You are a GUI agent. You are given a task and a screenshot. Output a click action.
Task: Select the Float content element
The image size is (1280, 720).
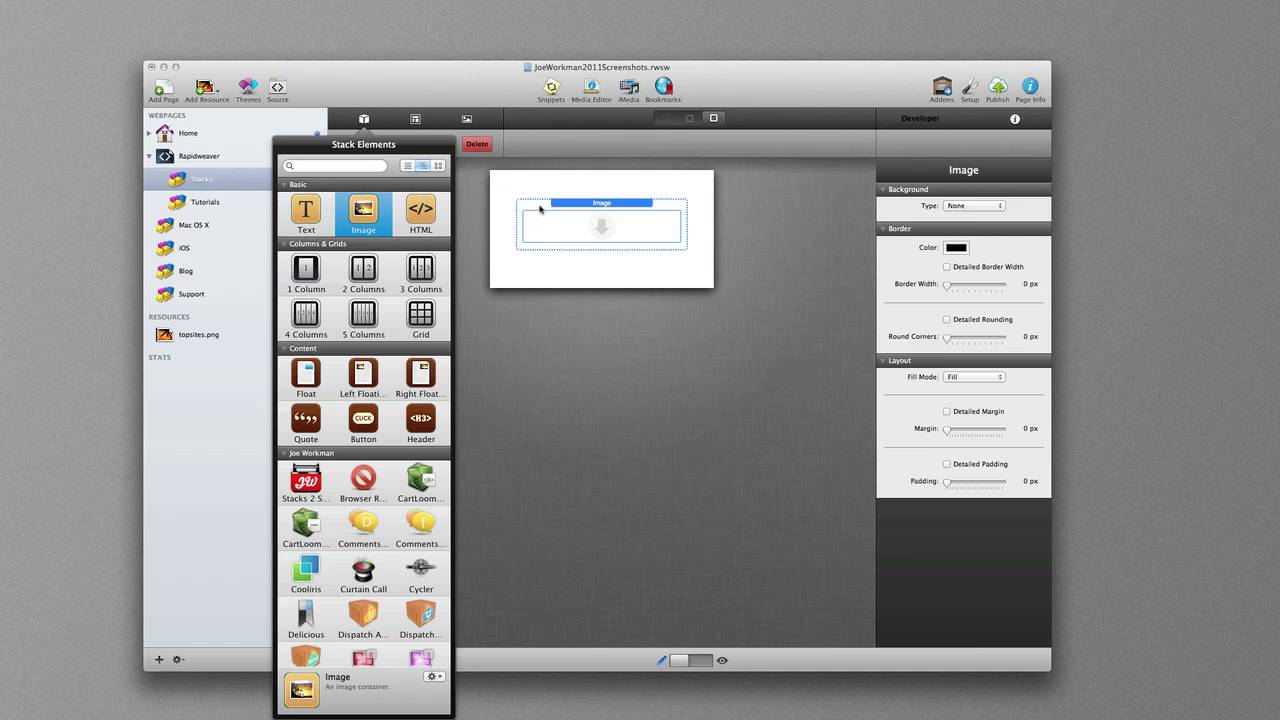pyautogui.click(x=306, y=378)
